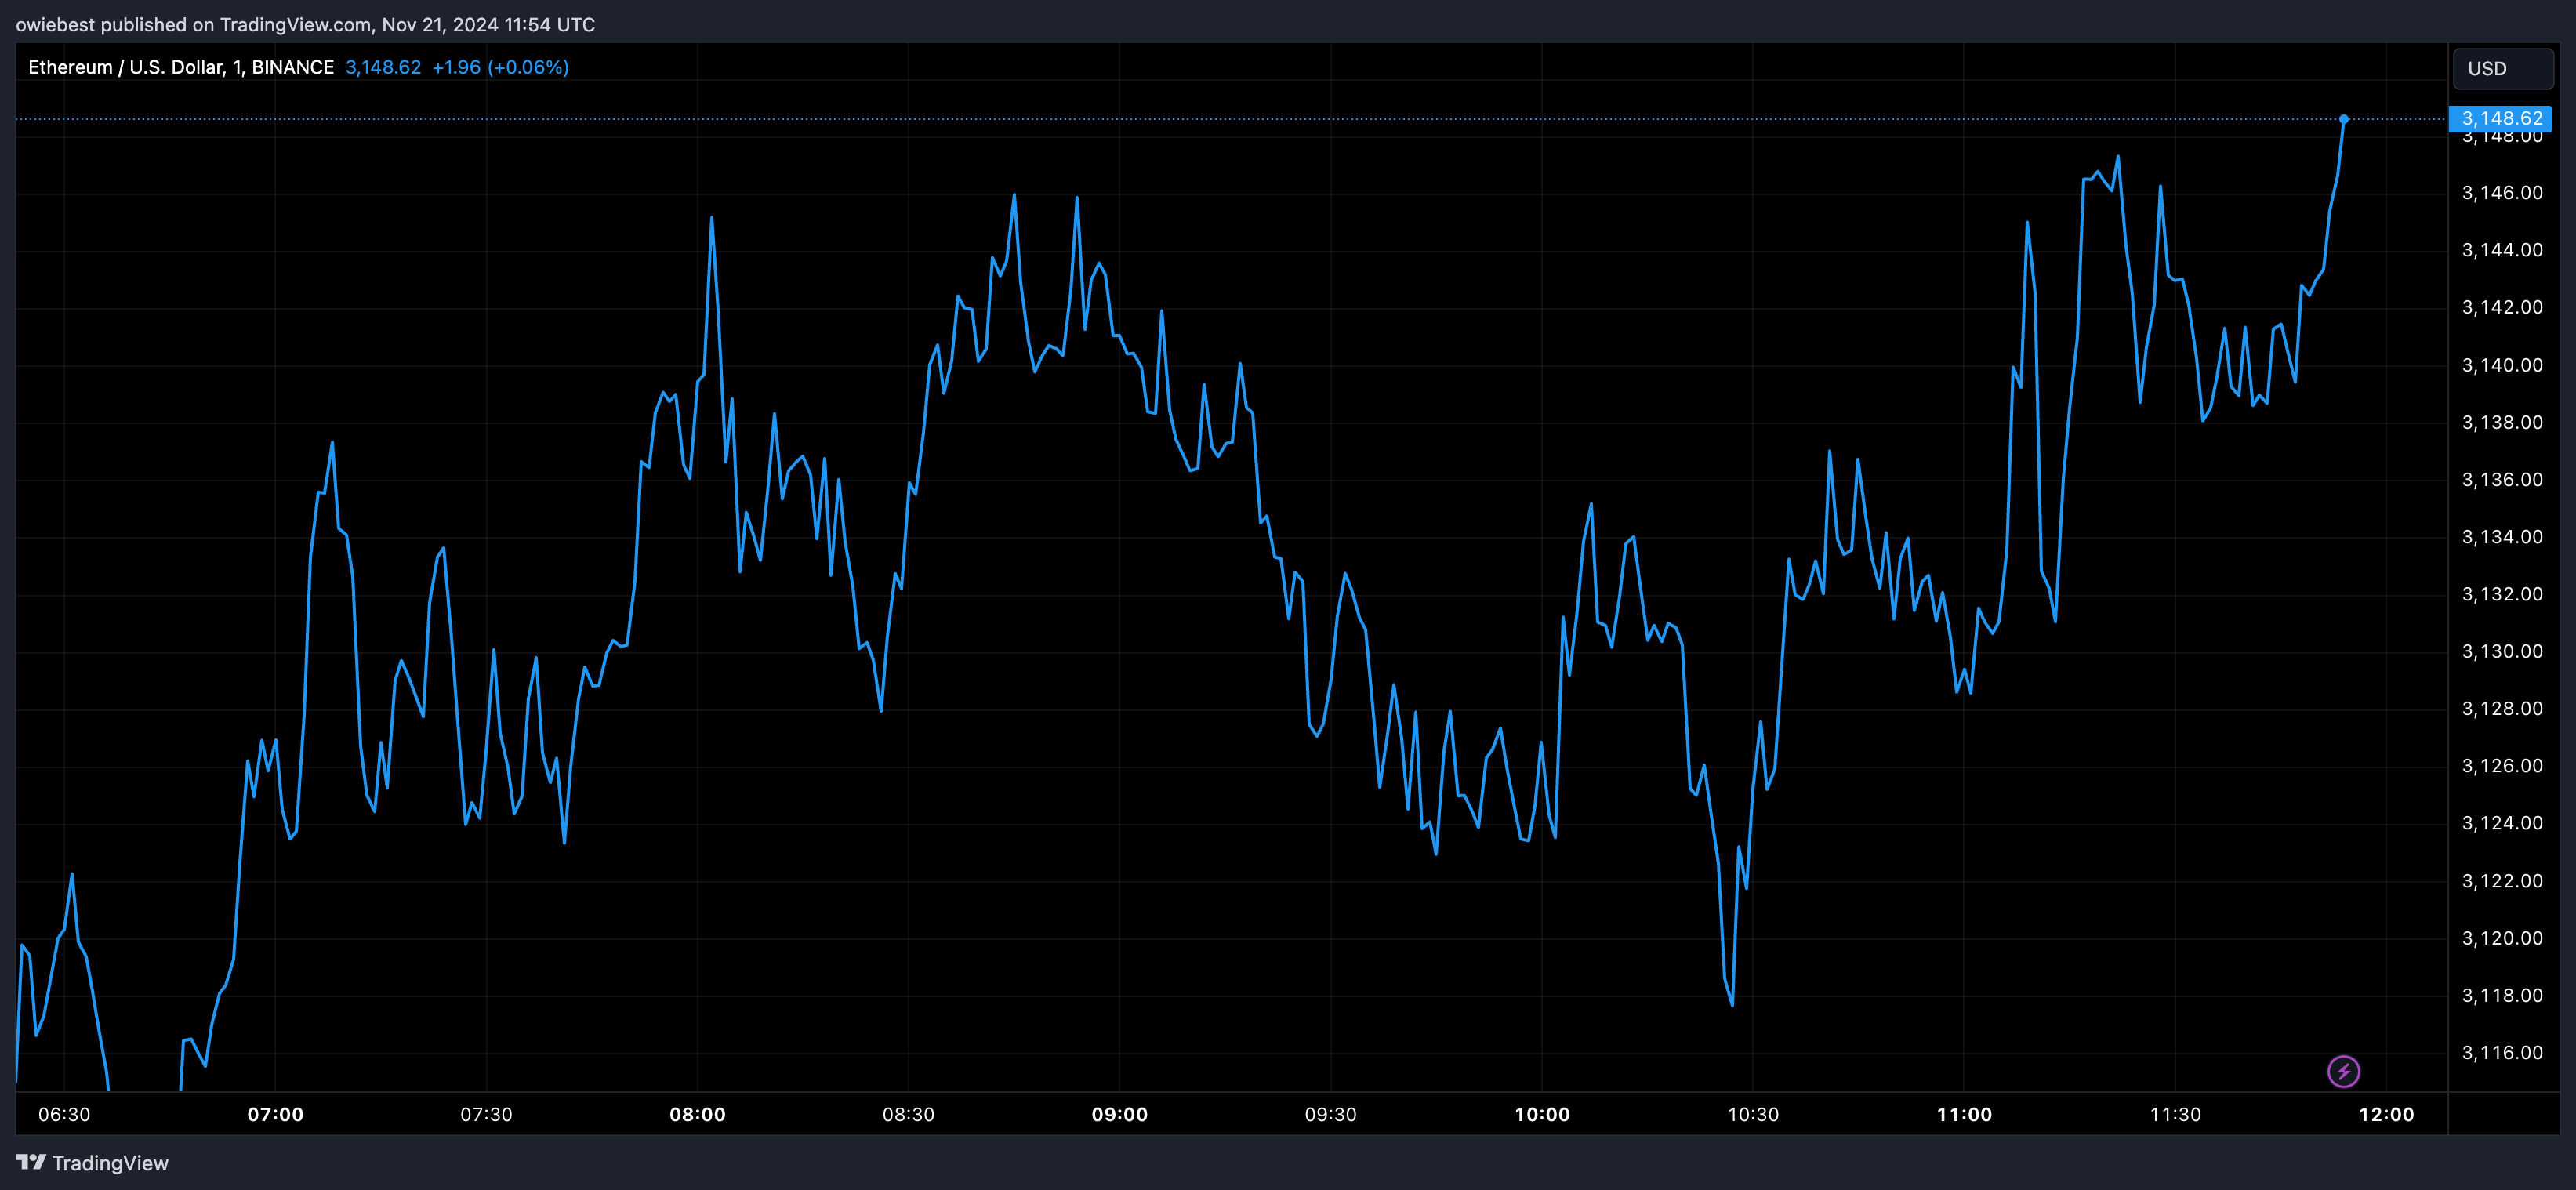Screen dimensions: 2576x1190
Task: Click the 07:30 time axis label
Action: click(x=486, y=1114)
